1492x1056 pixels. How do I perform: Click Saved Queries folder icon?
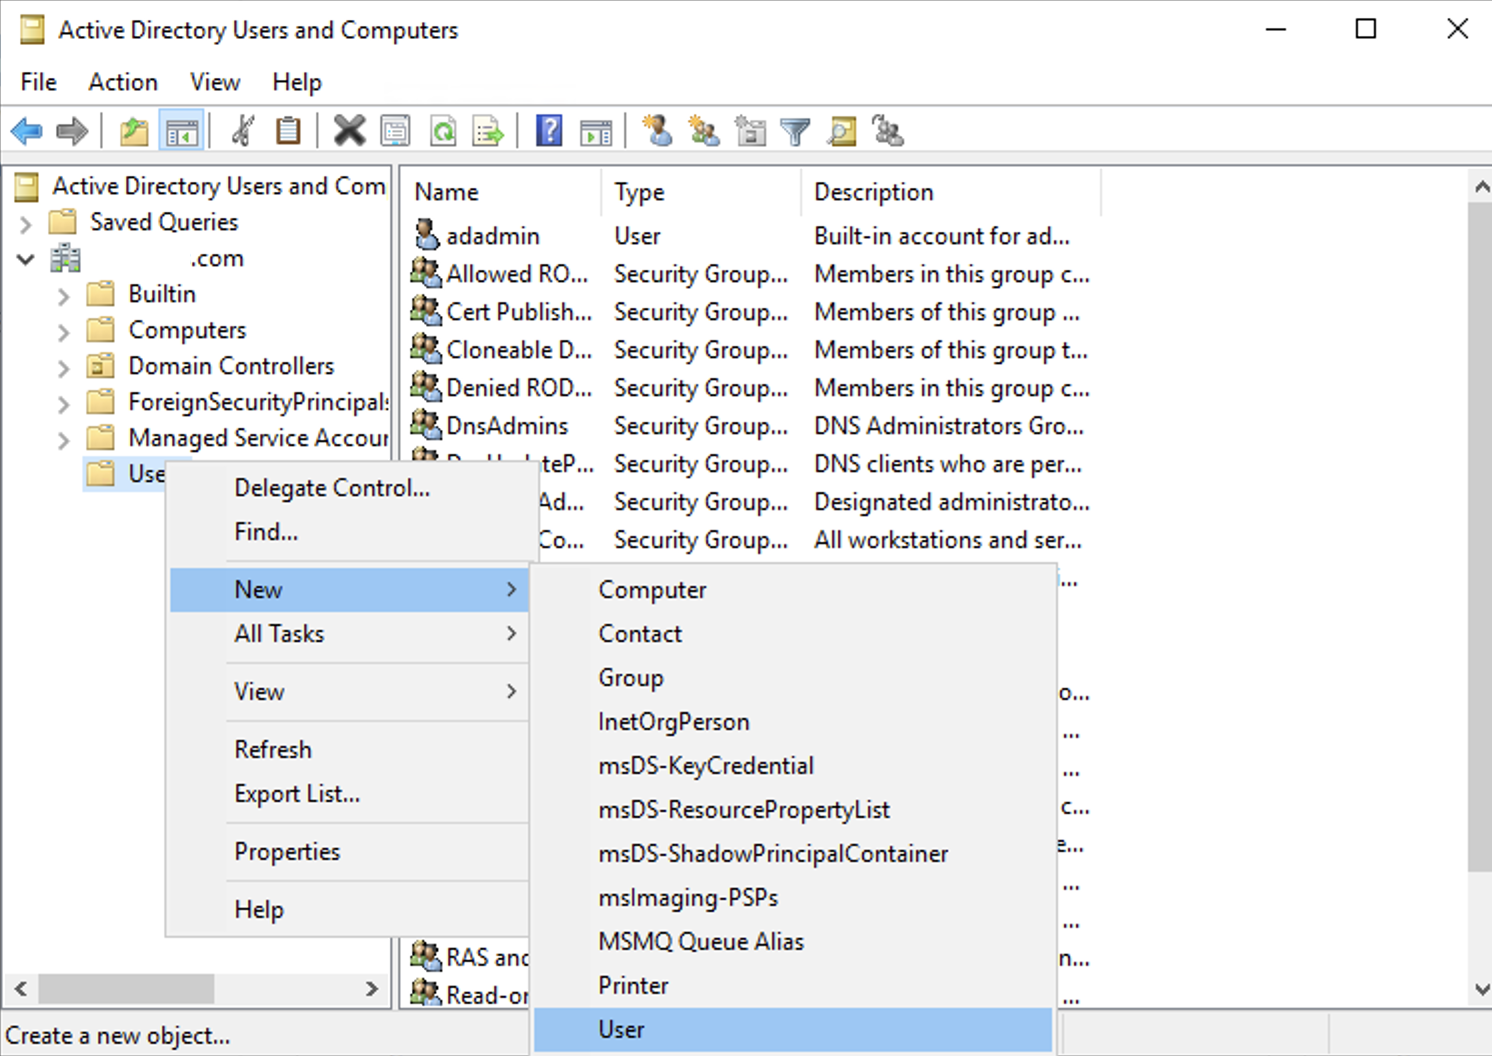(63, 221)
